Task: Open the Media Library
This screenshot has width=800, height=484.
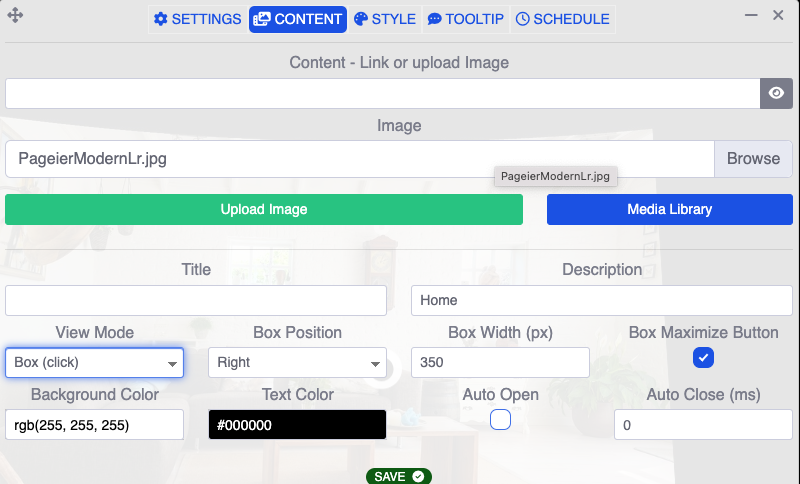Action: [669, 210]
